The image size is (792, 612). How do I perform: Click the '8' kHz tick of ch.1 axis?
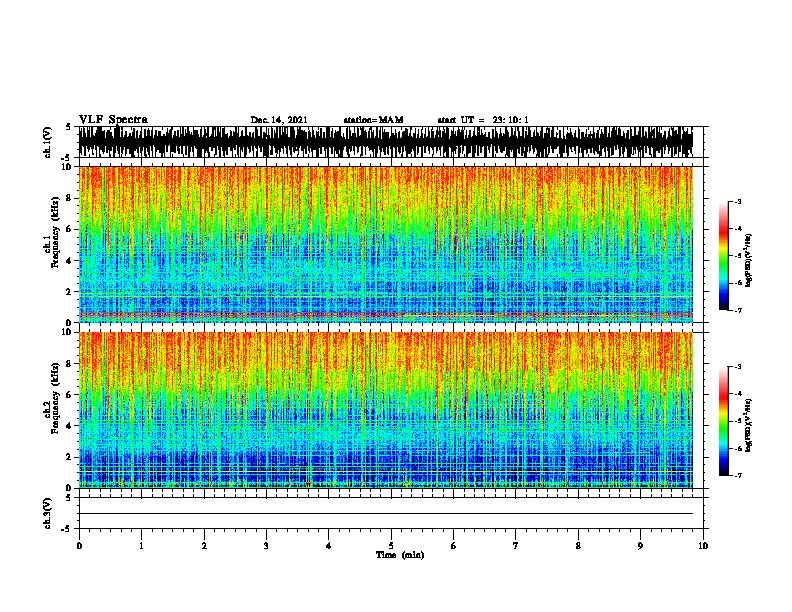(70, 198)
